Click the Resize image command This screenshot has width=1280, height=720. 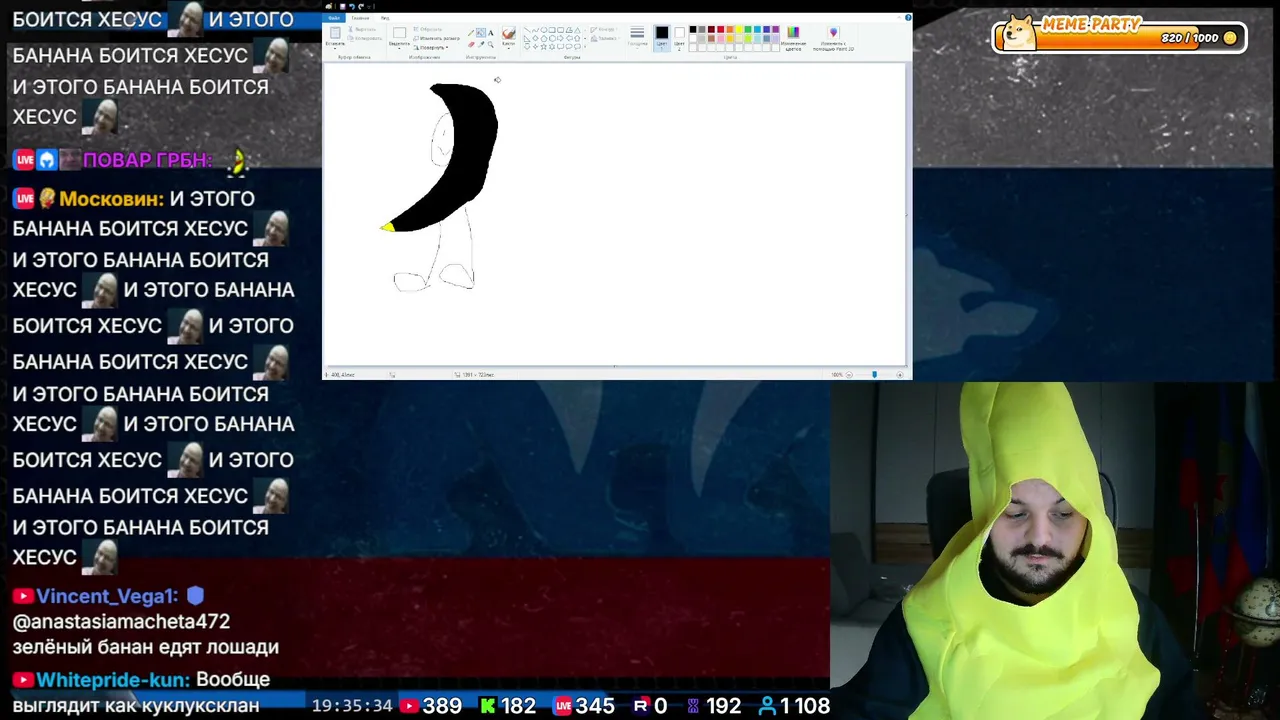point(436,38)
